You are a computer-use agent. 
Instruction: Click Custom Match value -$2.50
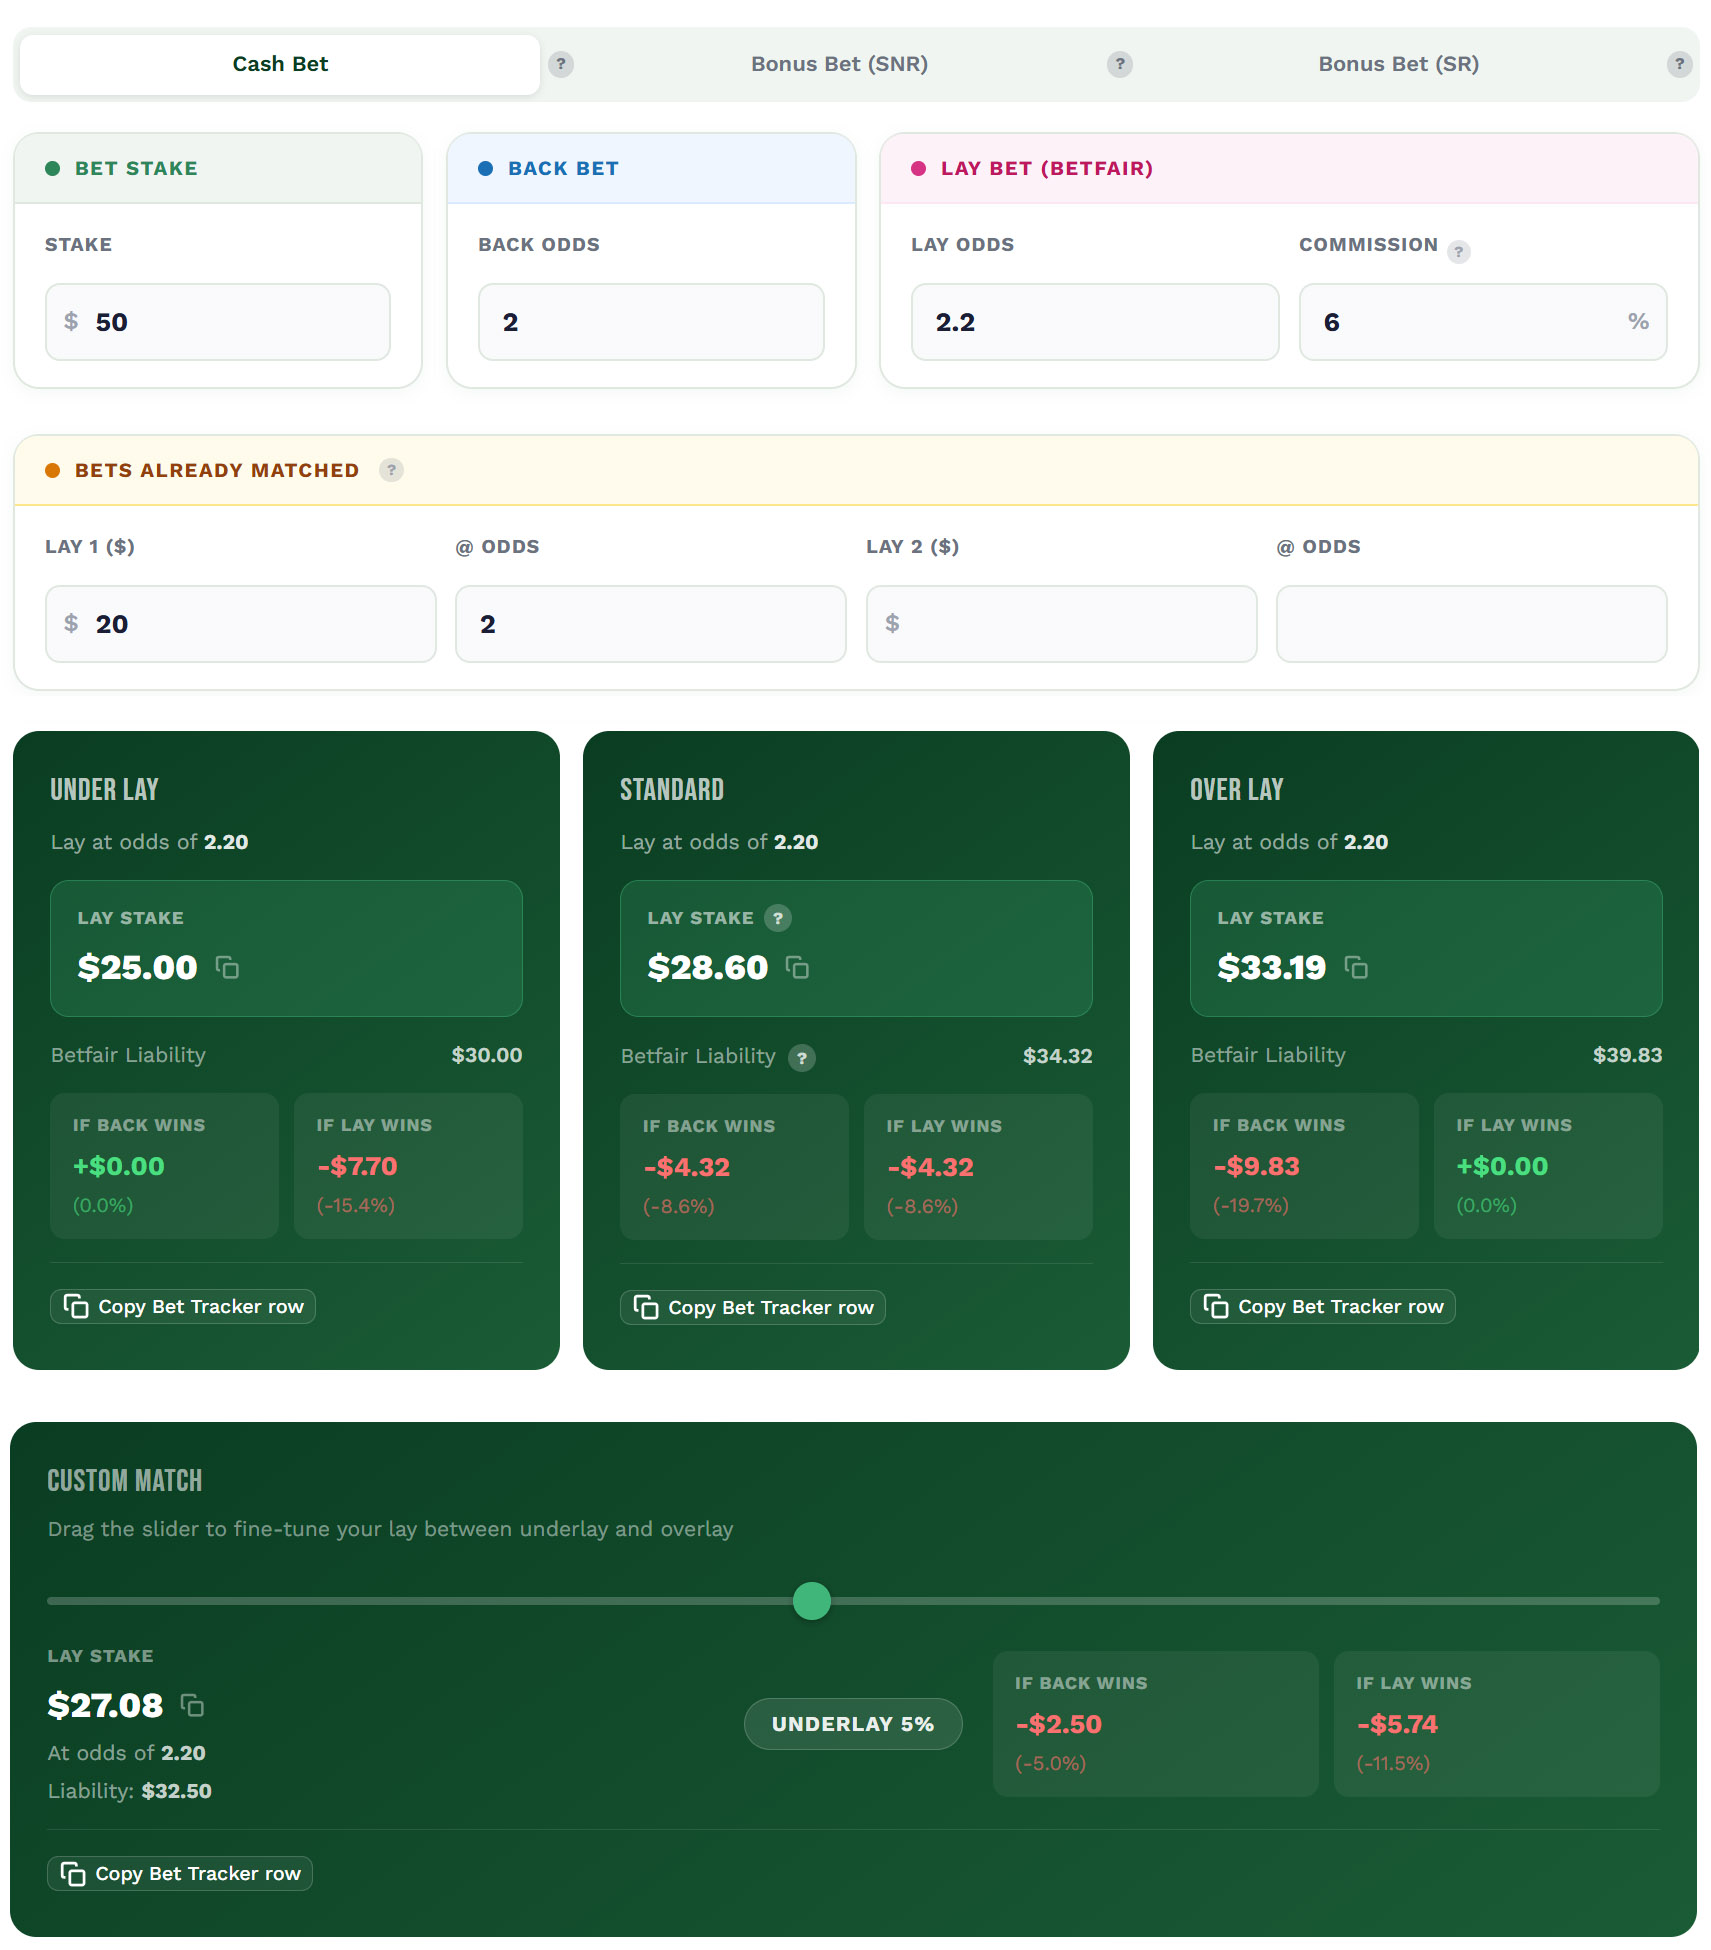(x=1058, y=1724)
